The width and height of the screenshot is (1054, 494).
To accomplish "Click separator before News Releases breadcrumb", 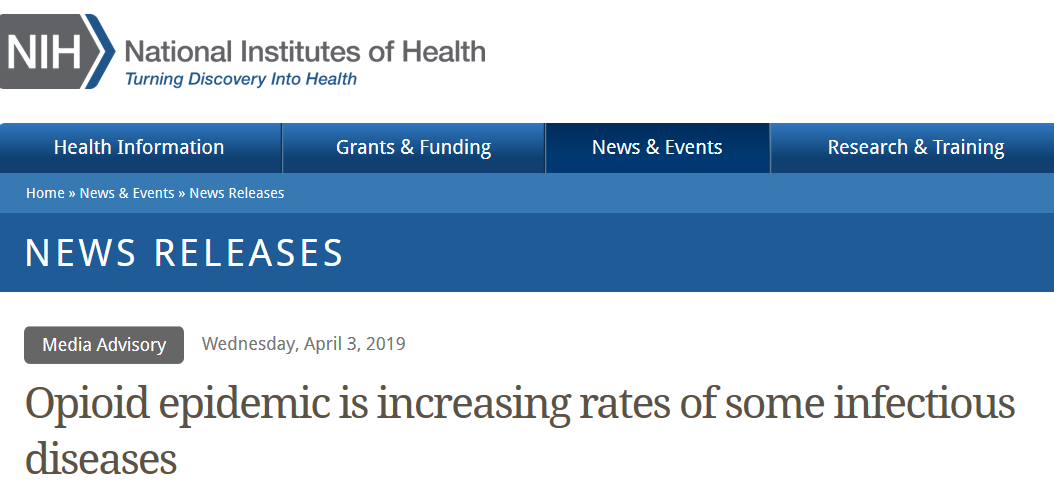I will [182, 193].
